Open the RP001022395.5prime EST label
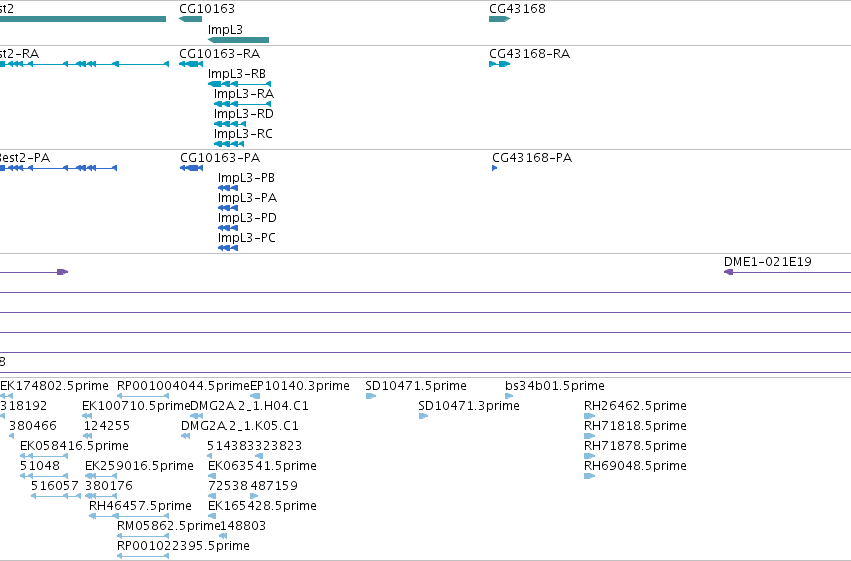Screen dimensions: 851x561 point(183,546)
